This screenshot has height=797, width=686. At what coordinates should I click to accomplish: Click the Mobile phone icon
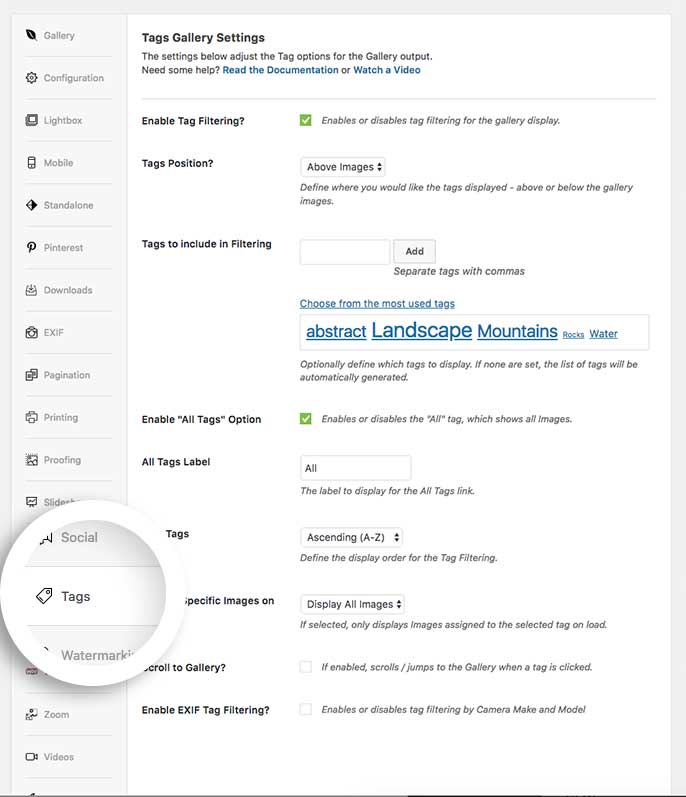[32, 163]
